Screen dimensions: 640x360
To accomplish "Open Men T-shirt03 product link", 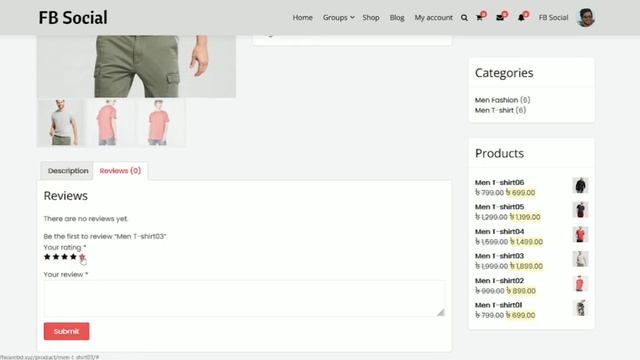I will click(500, 256).
